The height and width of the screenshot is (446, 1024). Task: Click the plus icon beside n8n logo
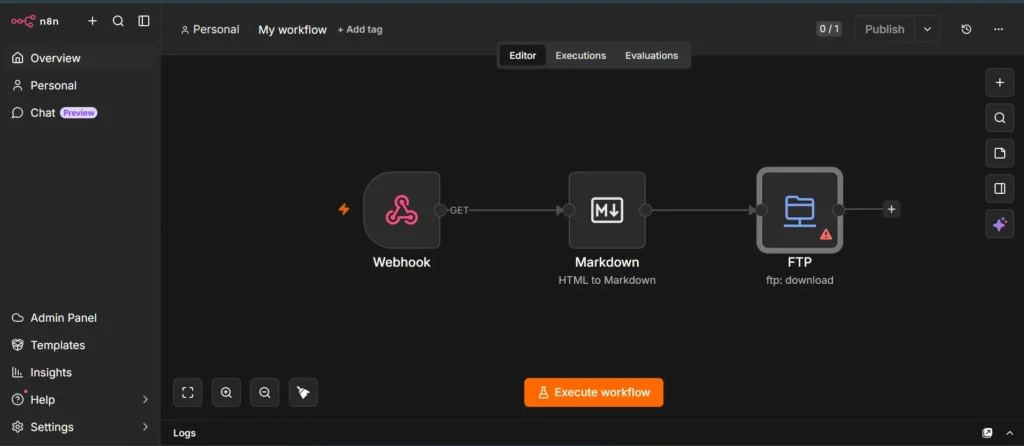[93, 21]
